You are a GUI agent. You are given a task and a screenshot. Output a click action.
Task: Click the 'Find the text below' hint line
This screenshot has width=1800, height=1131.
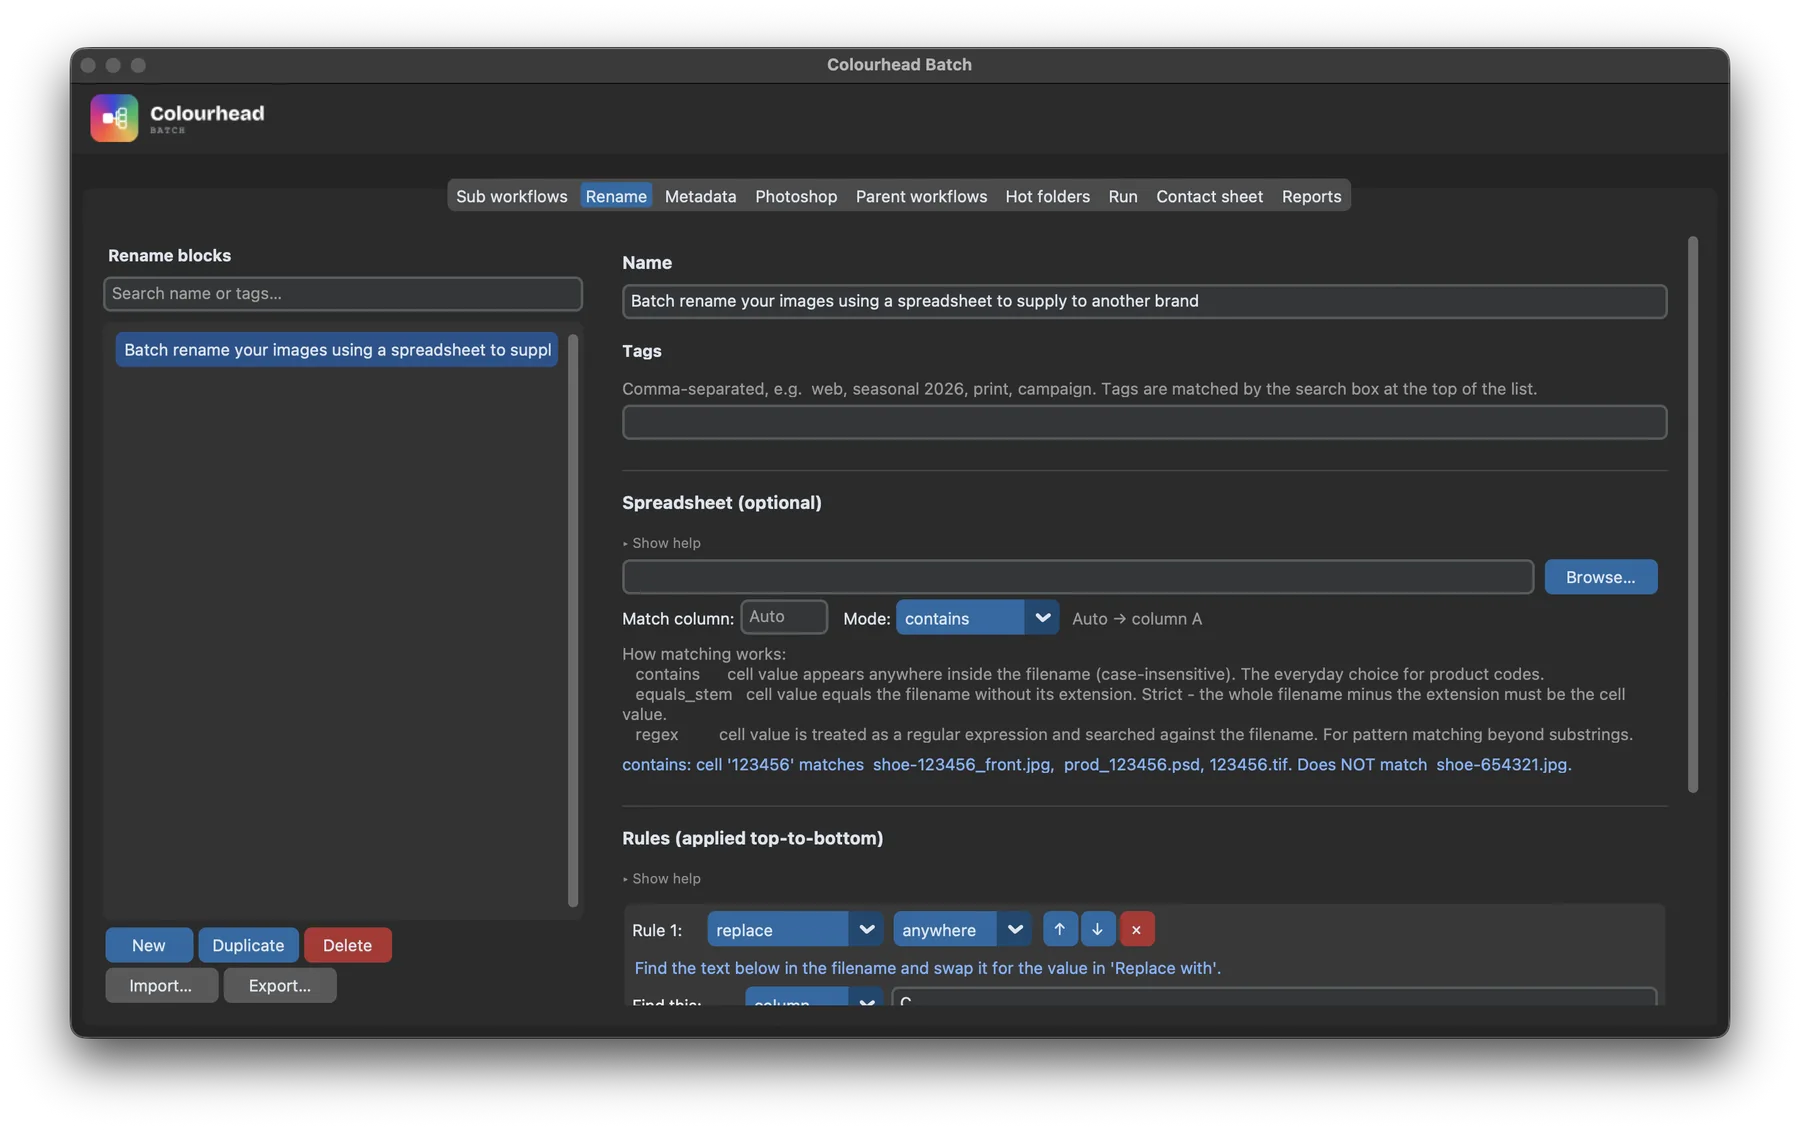(x=928, y=968)
